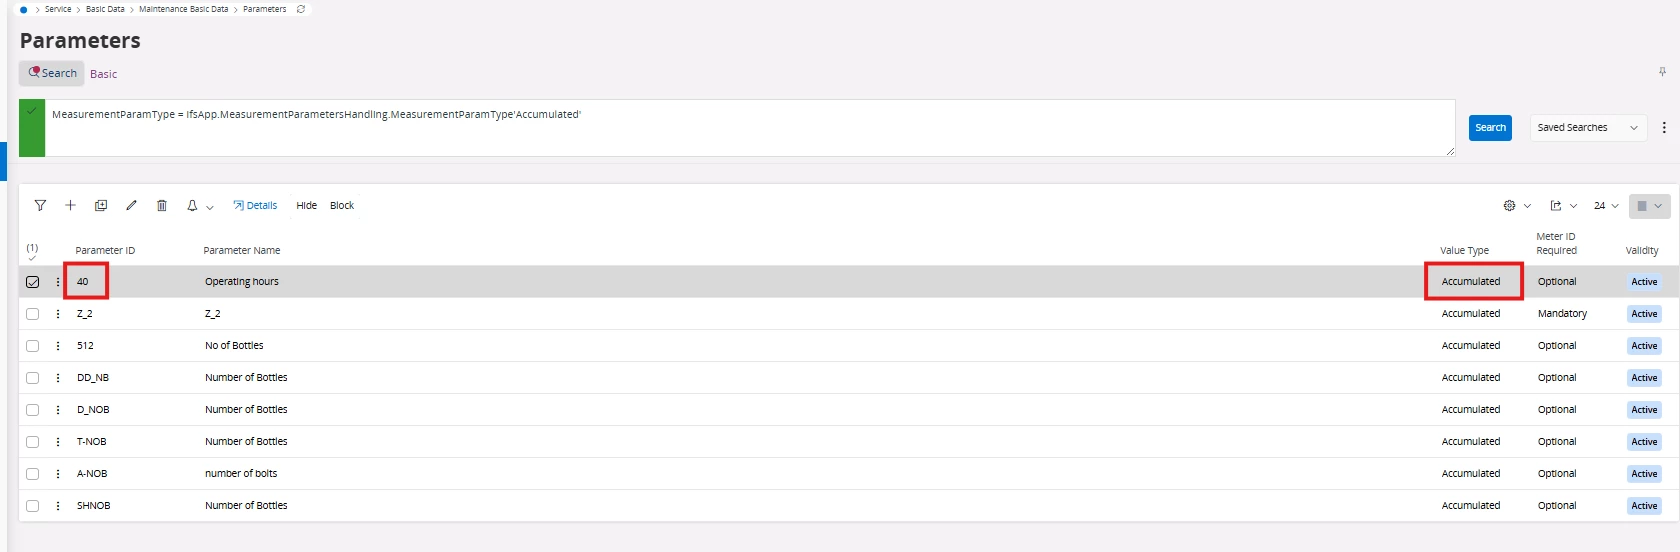Open the page size 24 dropdown
Viewport: 1680px width, 552px height.
tap(1606, 206)
